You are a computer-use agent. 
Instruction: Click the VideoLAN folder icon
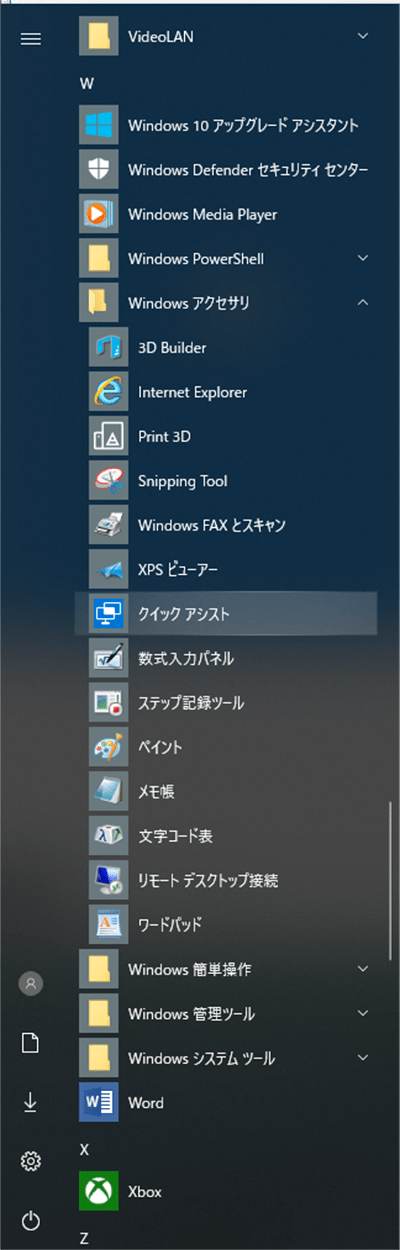pyautogui.click(x=98, y=37)
